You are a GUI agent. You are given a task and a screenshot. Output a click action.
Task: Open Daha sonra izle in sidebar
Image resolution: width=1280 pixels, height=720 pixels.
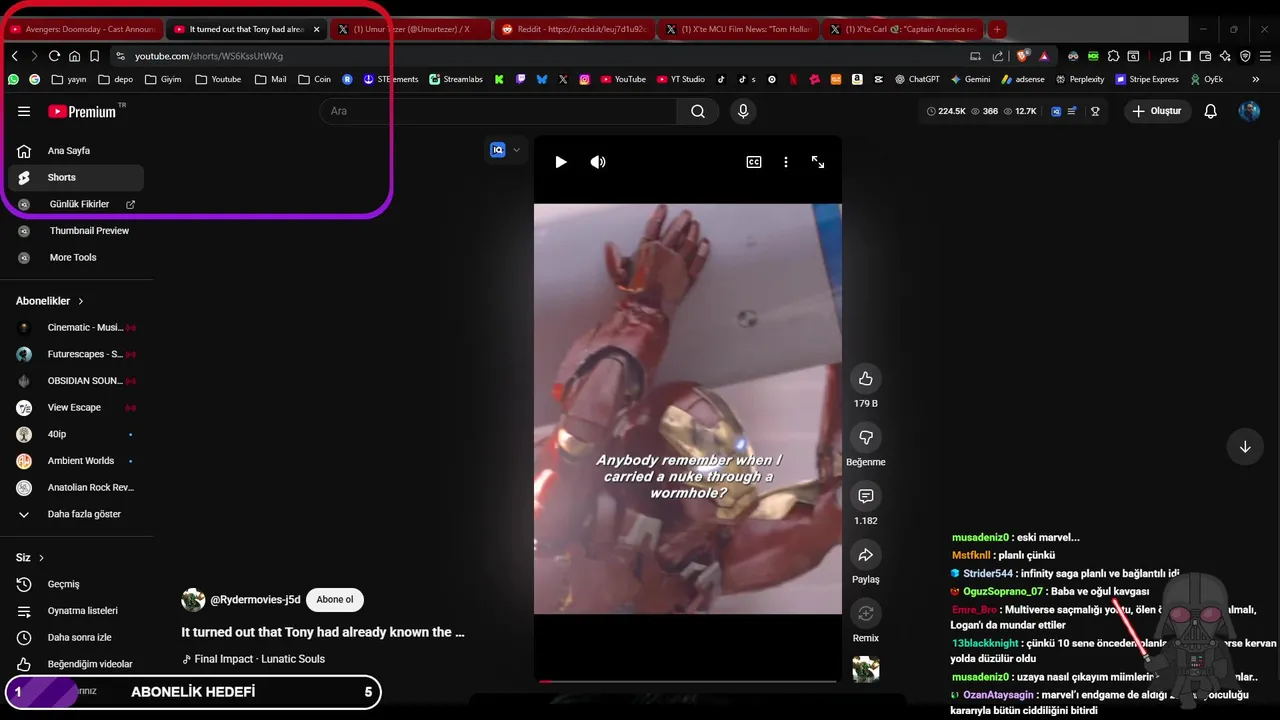click(x=76, y=637)
